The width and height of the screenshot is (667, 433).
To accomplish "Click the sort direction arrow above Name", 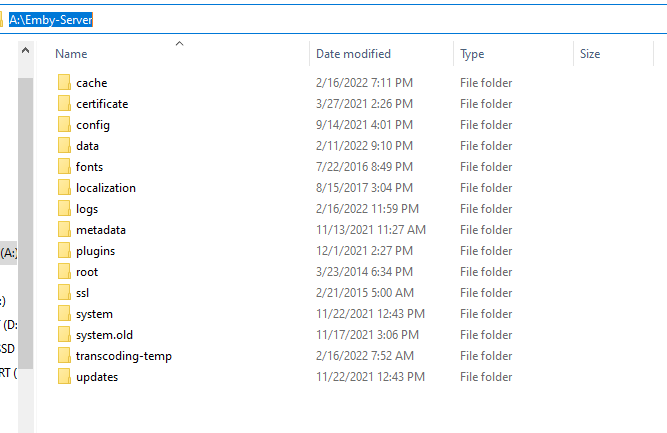I will (x=180, y=43).
